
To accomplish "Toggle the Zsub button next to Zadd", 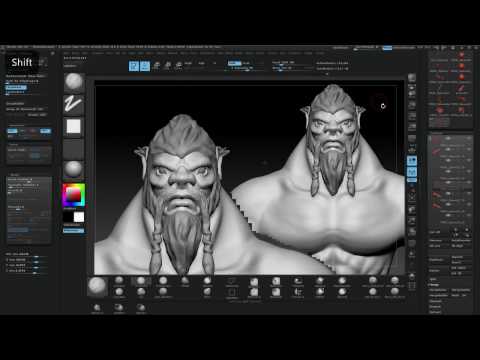I will (x=246, y=63).
